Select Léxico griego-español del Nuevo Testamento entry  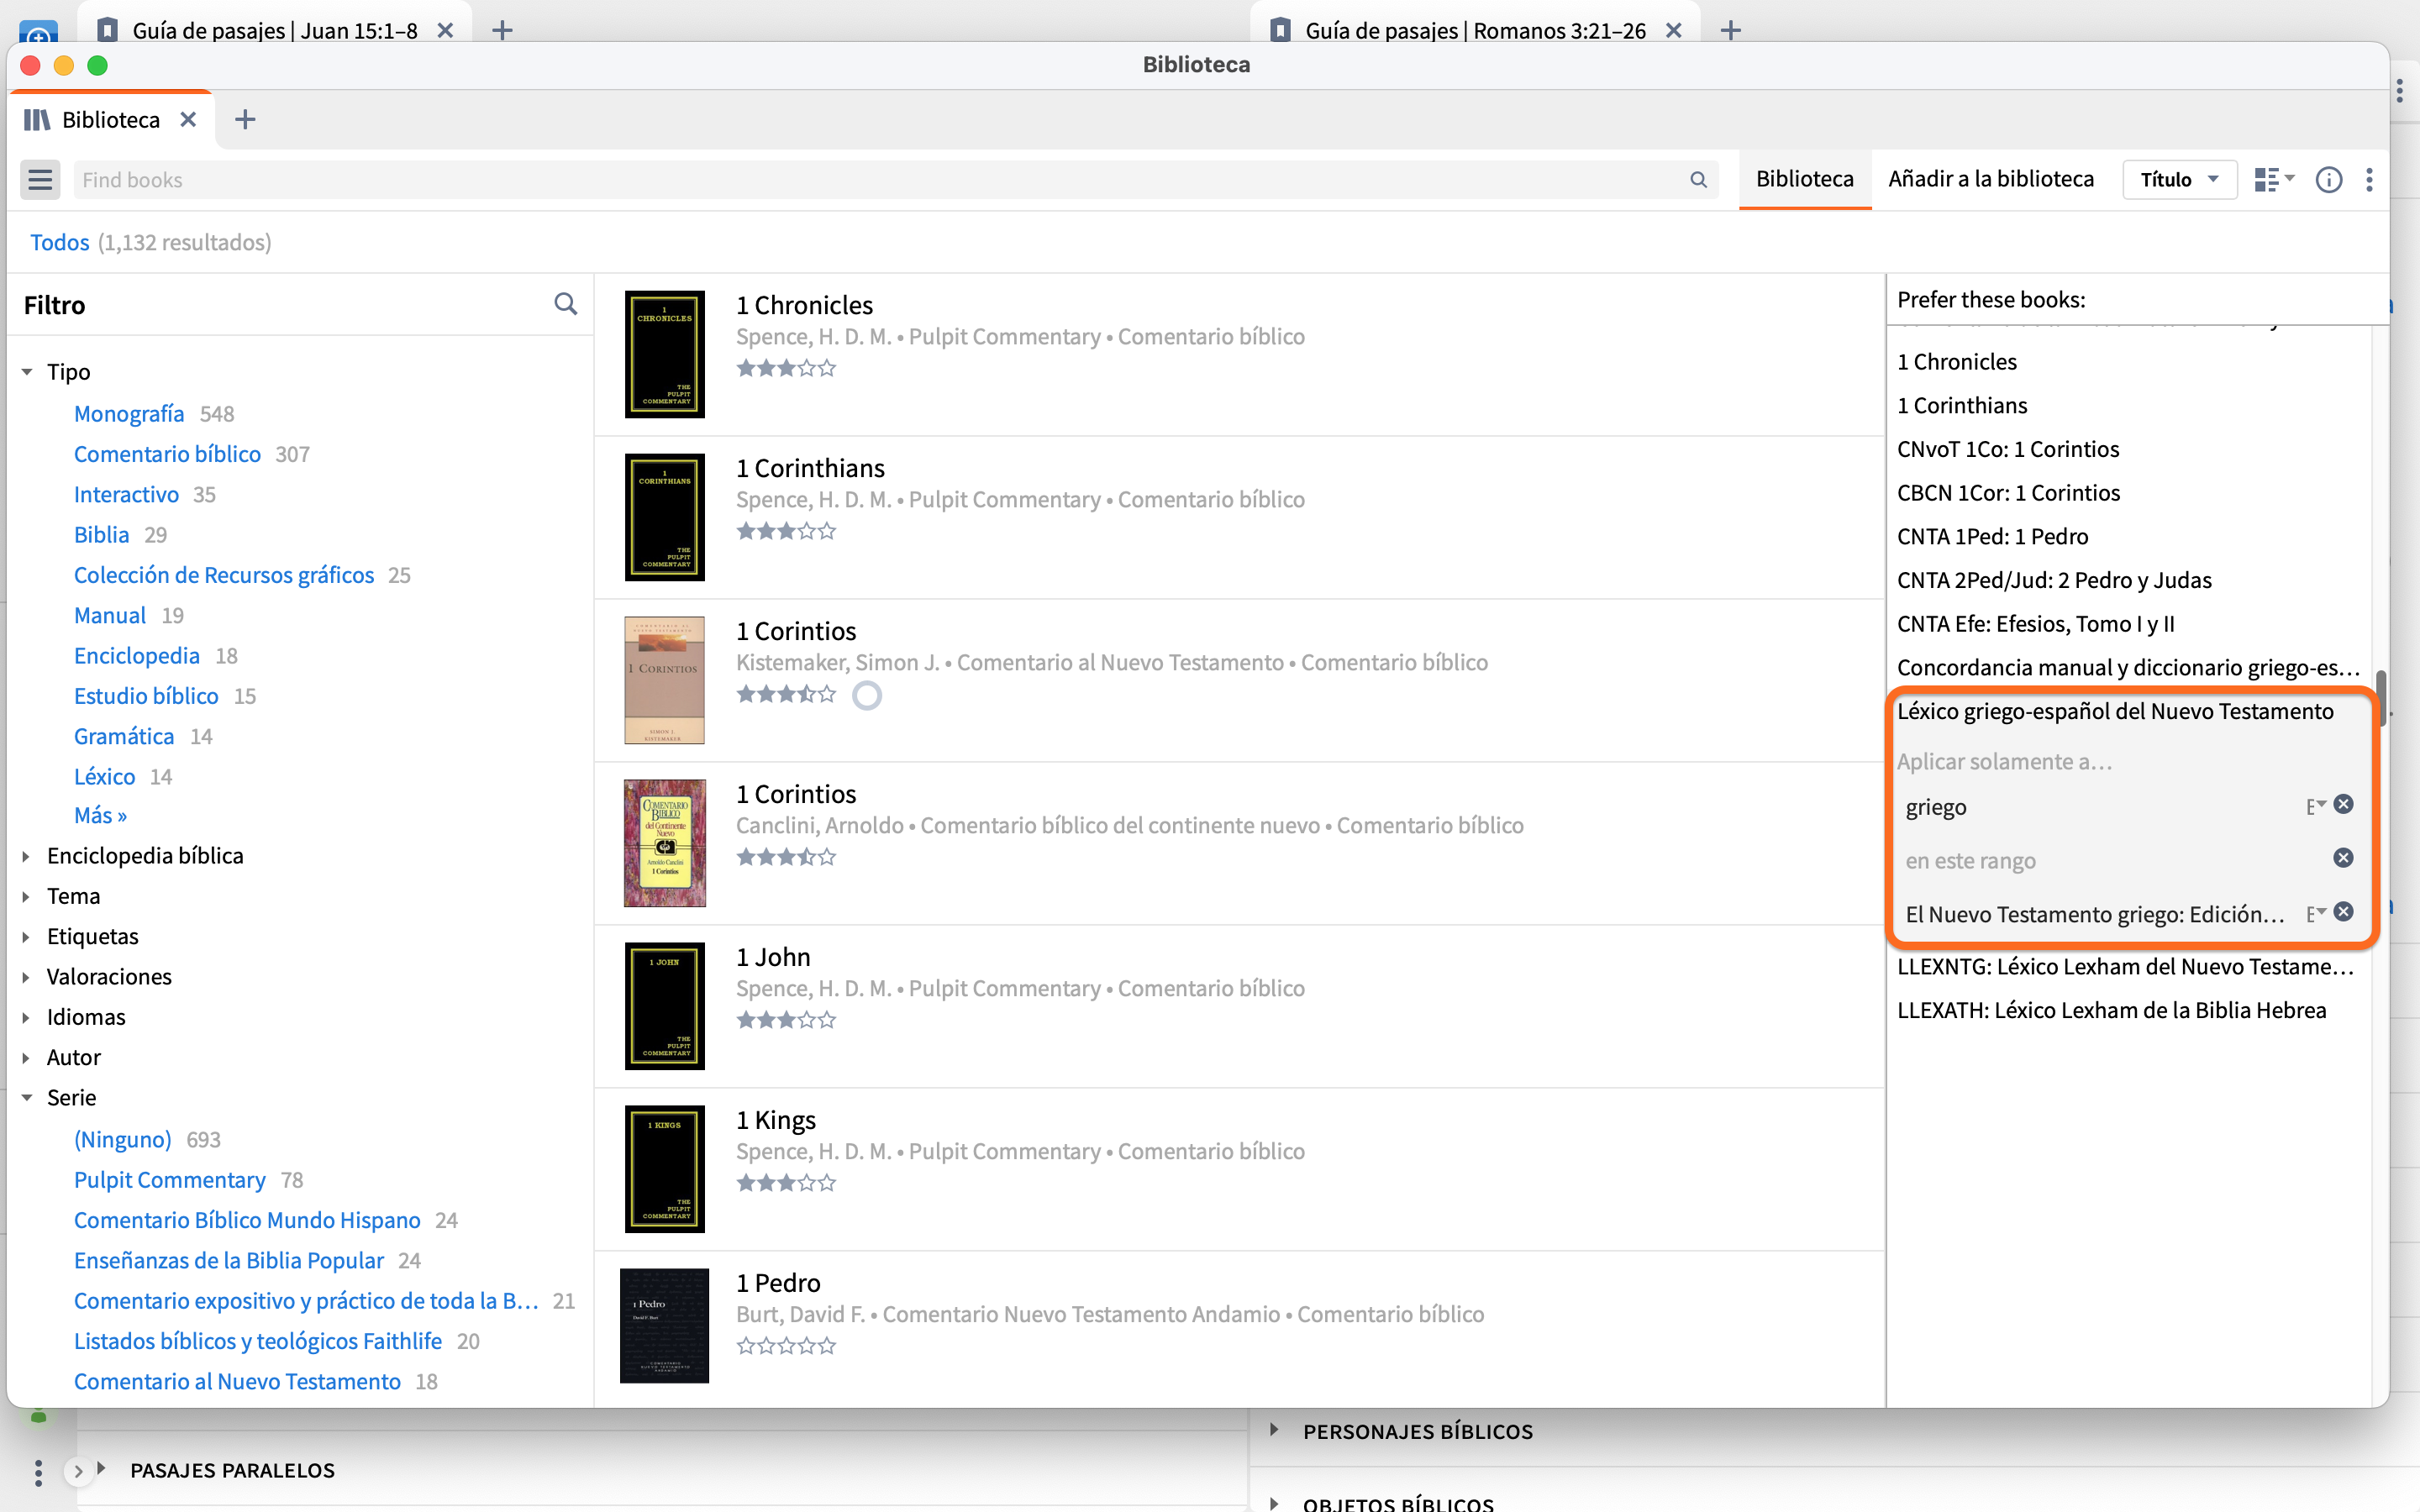2115,711
